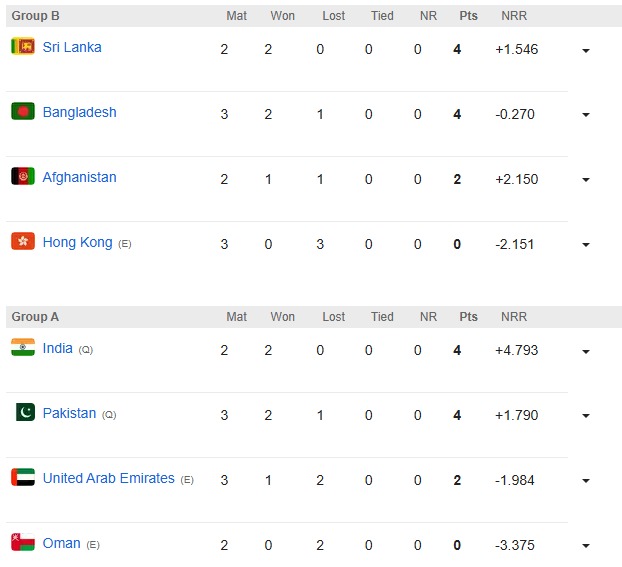
Task: Open the Pakistan team link
Action: [69, 413]
